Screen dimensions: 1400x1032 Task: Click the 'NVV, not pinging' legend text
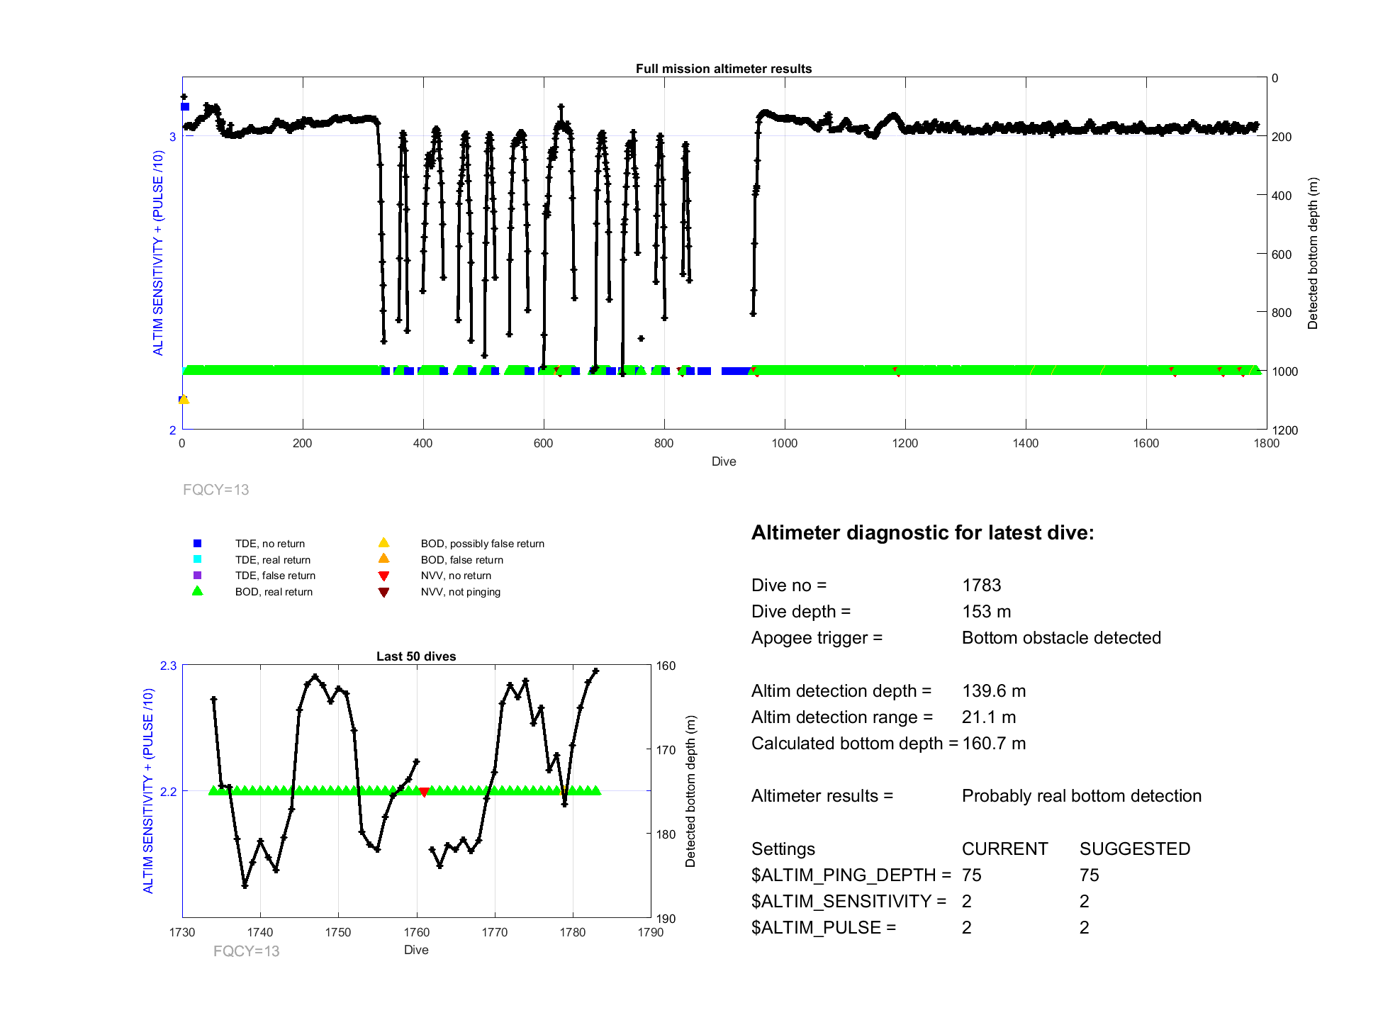pos(461,592)
